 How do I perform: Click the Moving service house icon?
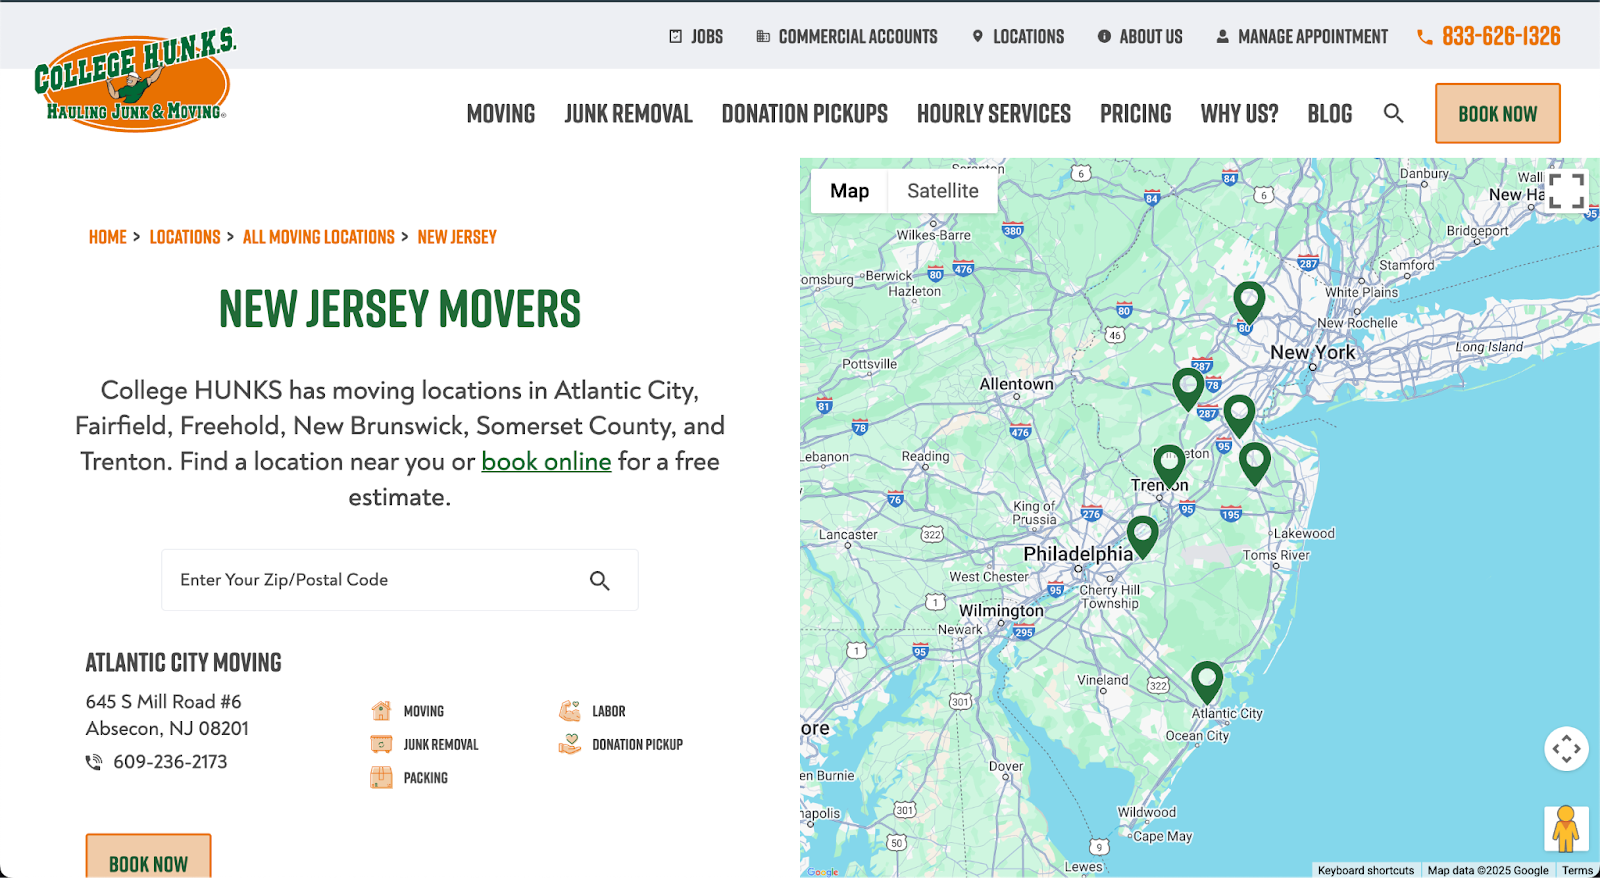(381, 711)
